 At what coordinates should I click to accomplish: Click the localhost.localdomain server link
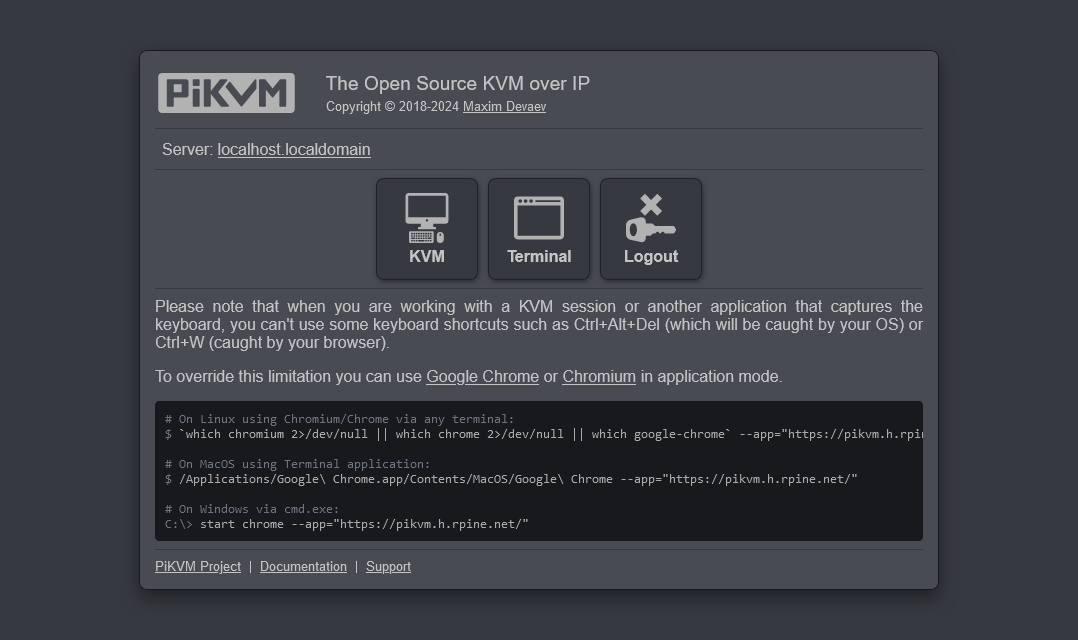(294, 150)
